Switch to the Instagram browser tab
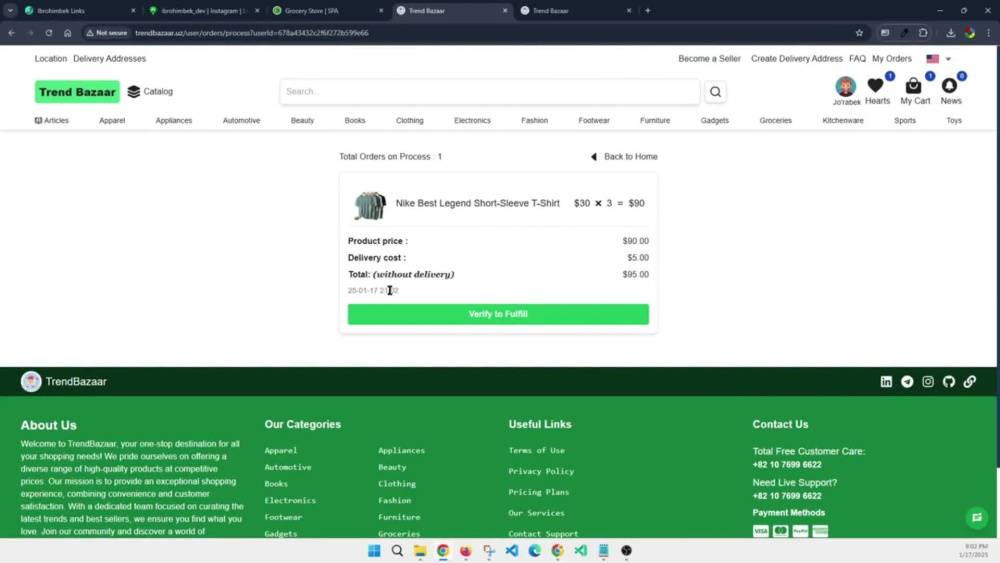The height and width of the screenshot is (563, 1000). 203,11
